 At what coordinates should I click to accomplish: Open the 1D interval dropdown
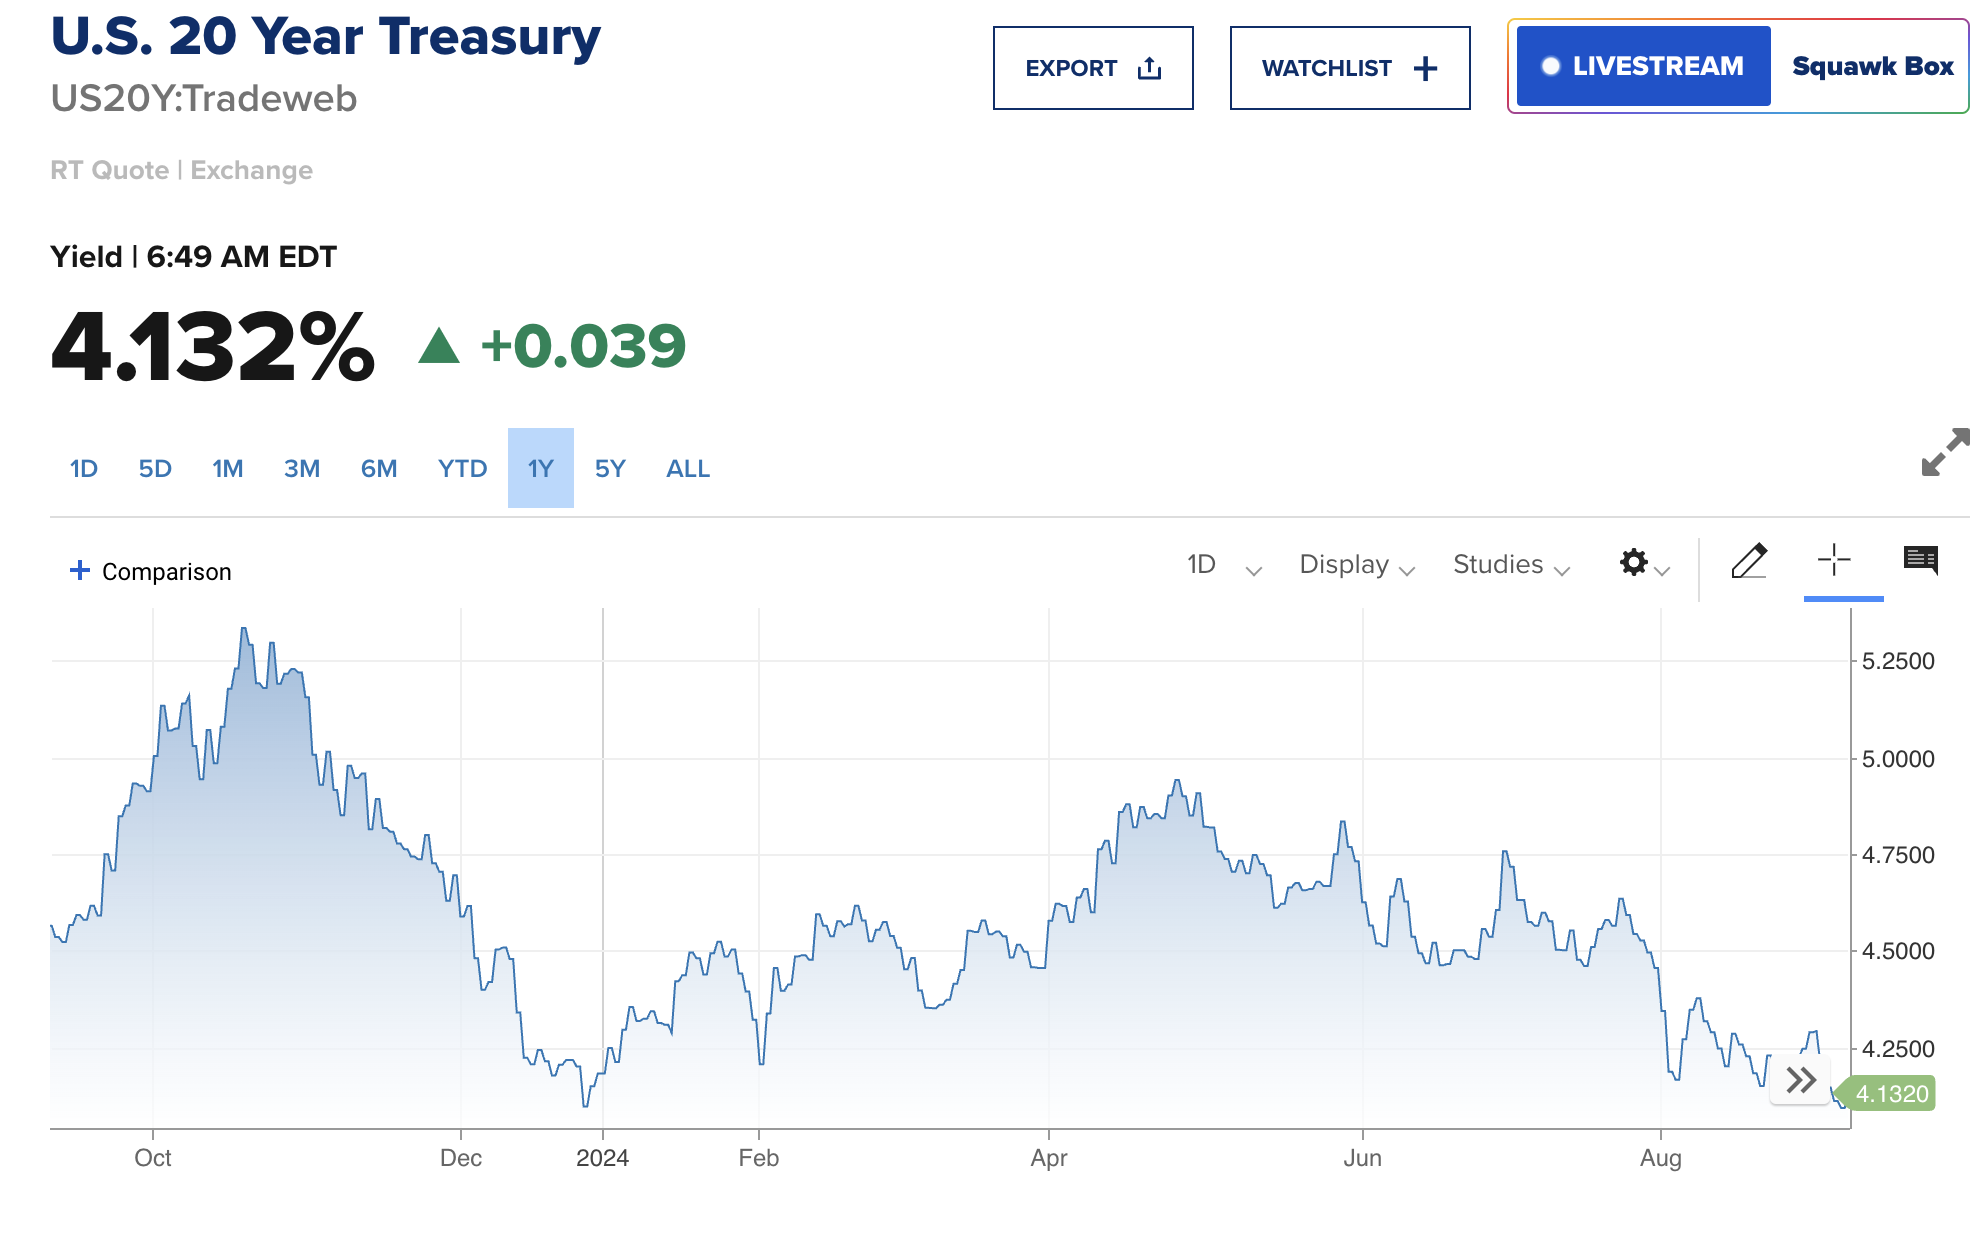point(1223,565)
